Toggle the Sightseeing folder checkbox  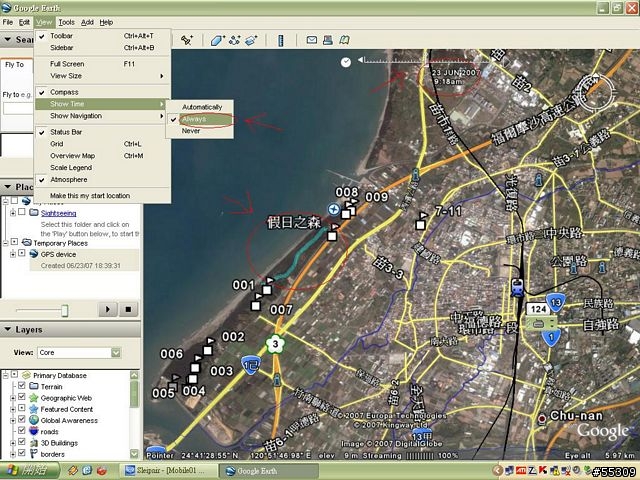pos(22,212)
